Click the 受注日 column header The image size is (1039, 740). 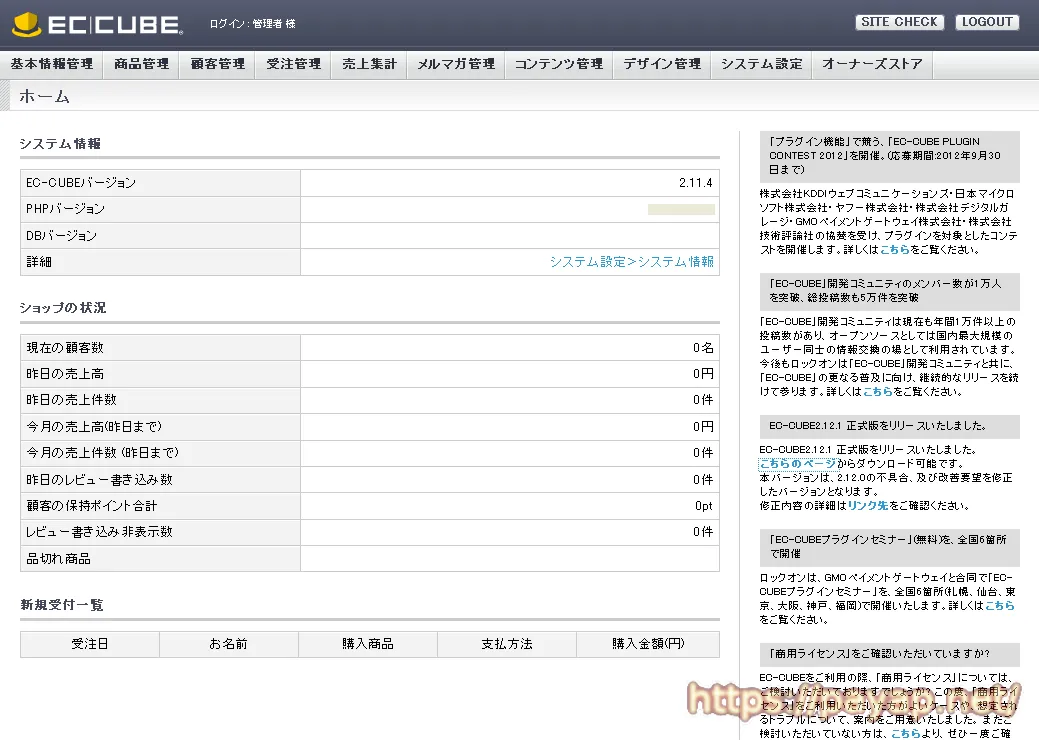click(x=90, y=644)
